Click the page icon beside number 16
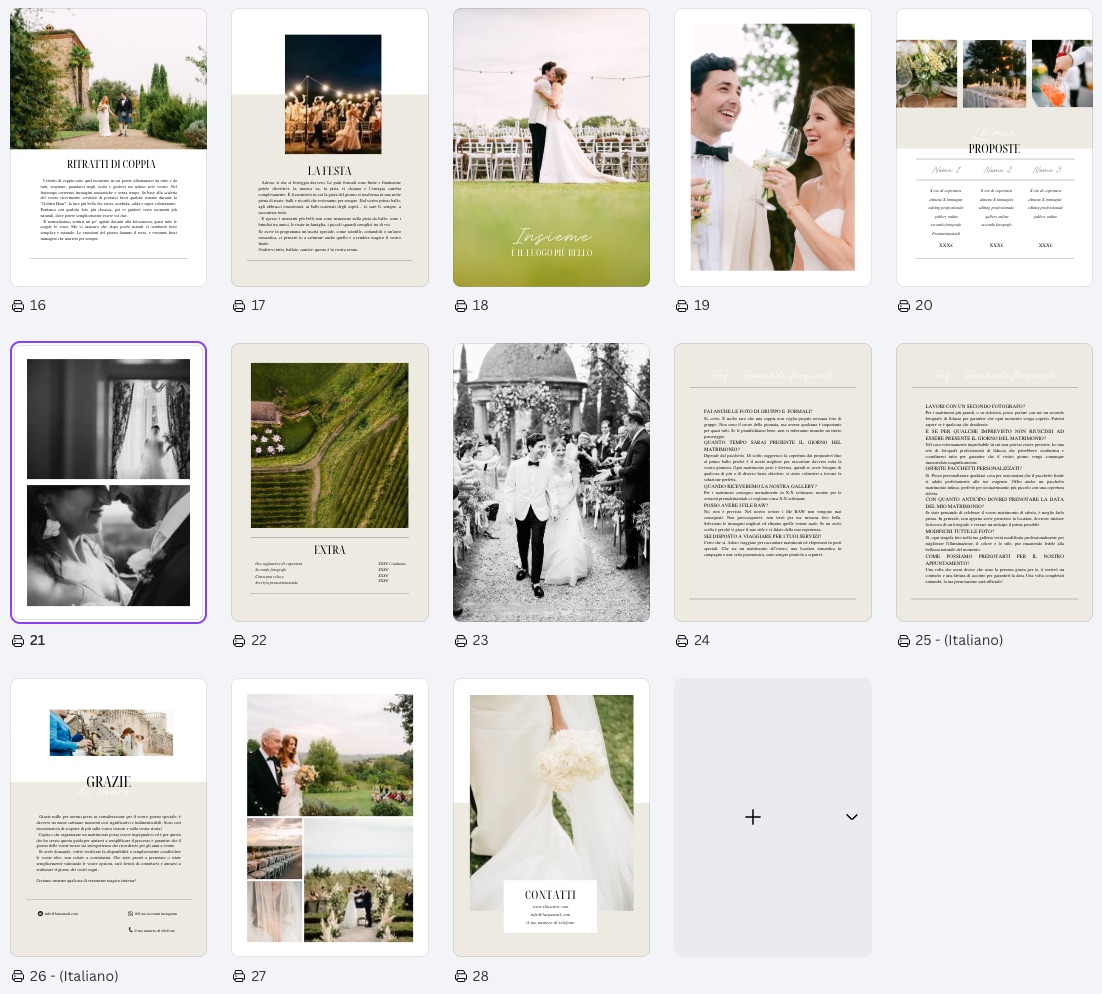 18,306
